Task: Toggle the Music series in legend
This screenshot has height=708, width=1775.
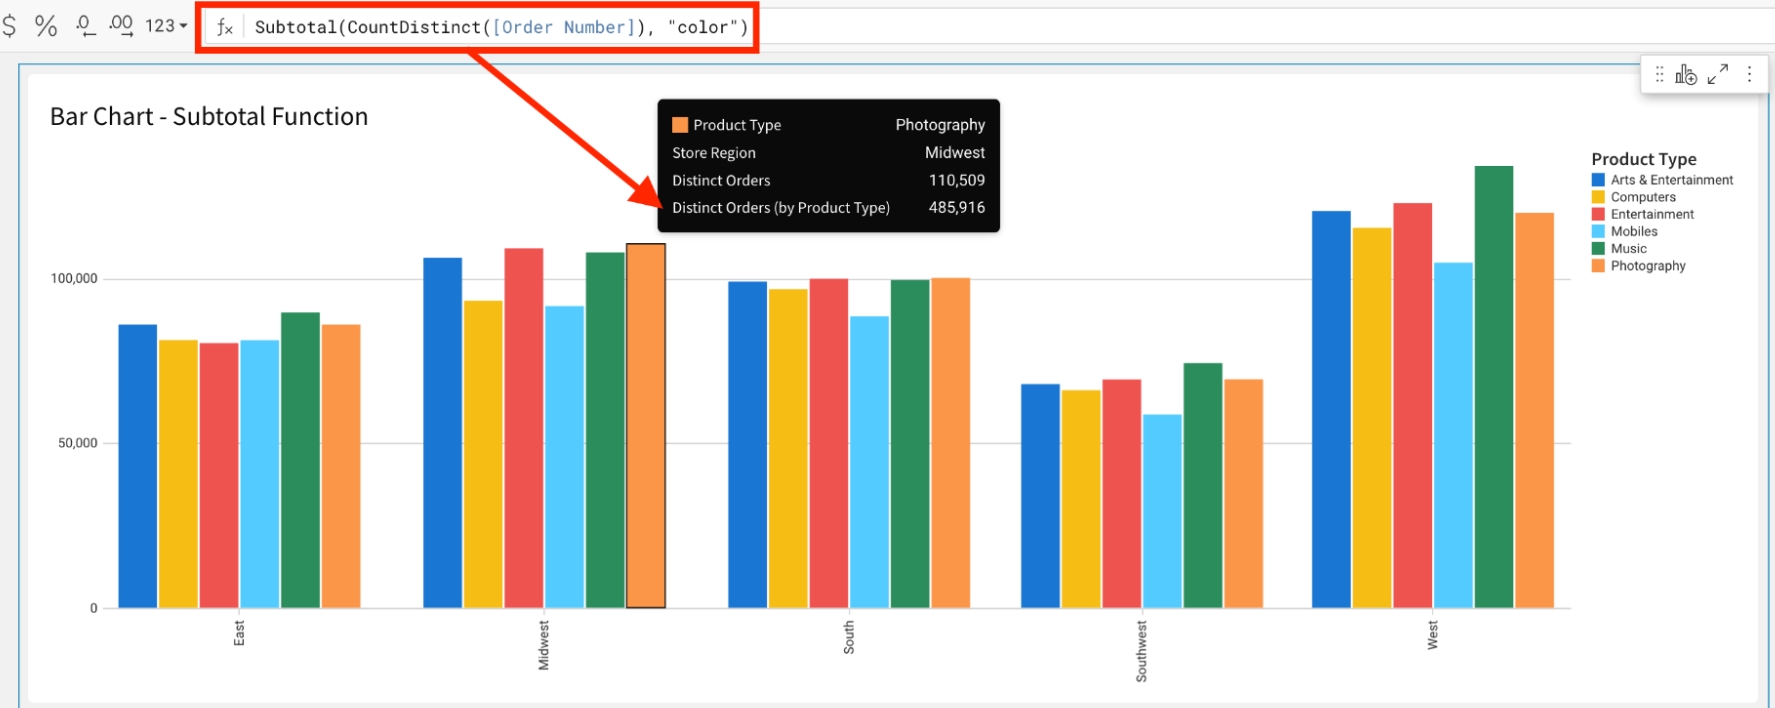Action: 1628,248
